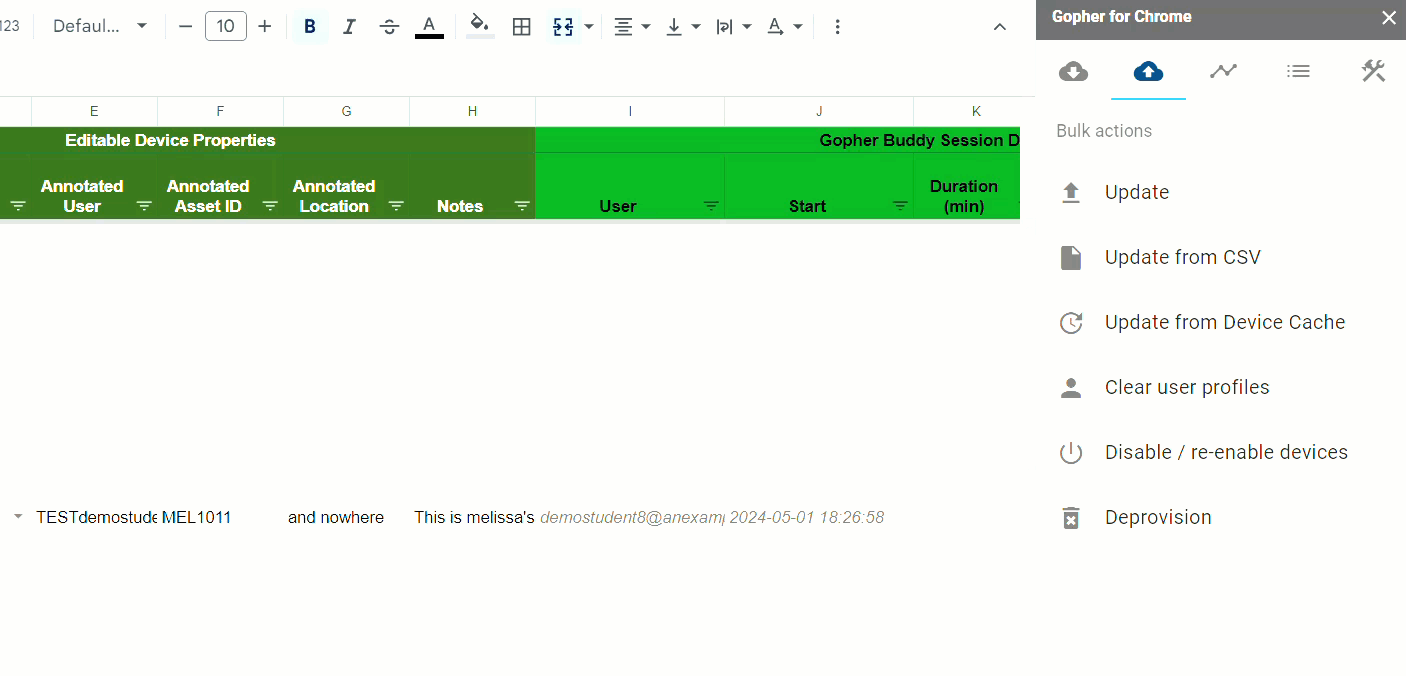The width and height of the screenshot is (1406, 676).
Task: Decrease font size with minus button
Action: tap(185, 26)
